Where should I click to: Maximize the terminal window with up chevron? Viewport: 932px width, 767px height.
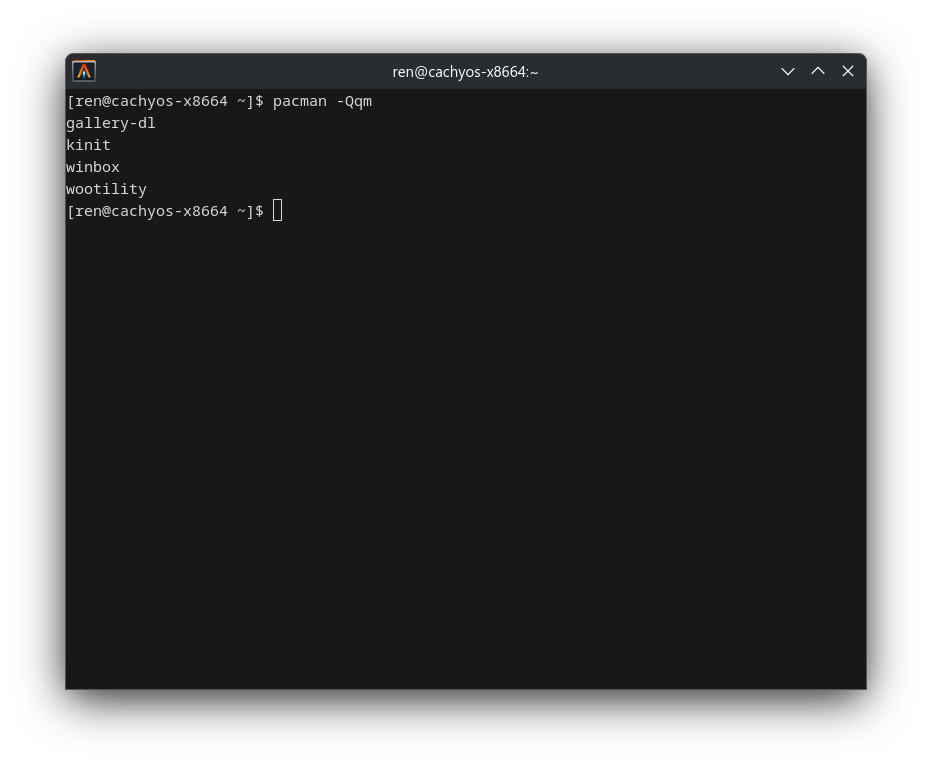[818, 71]
